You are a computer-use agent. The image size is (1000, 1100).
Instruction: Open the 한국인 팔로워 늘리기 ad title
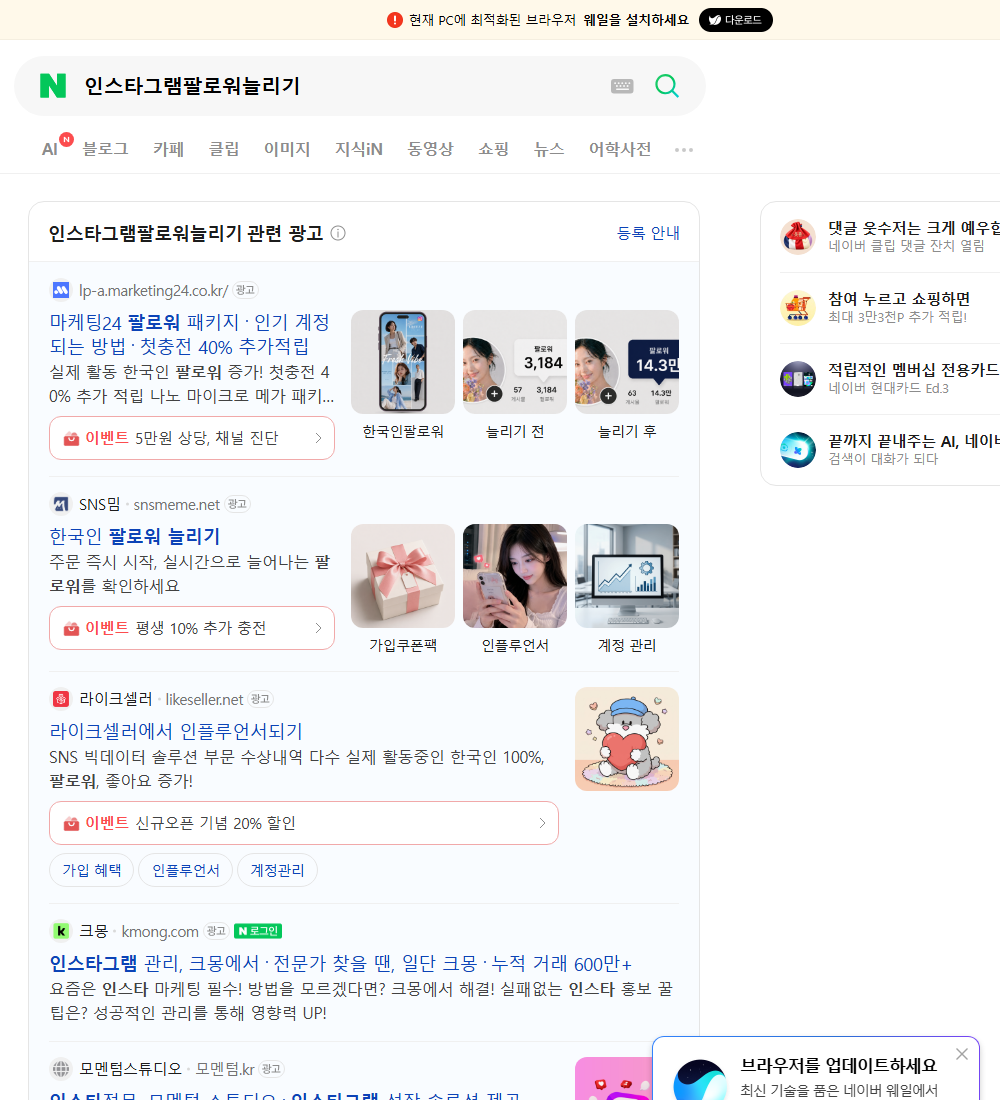[x=135, y=536]
